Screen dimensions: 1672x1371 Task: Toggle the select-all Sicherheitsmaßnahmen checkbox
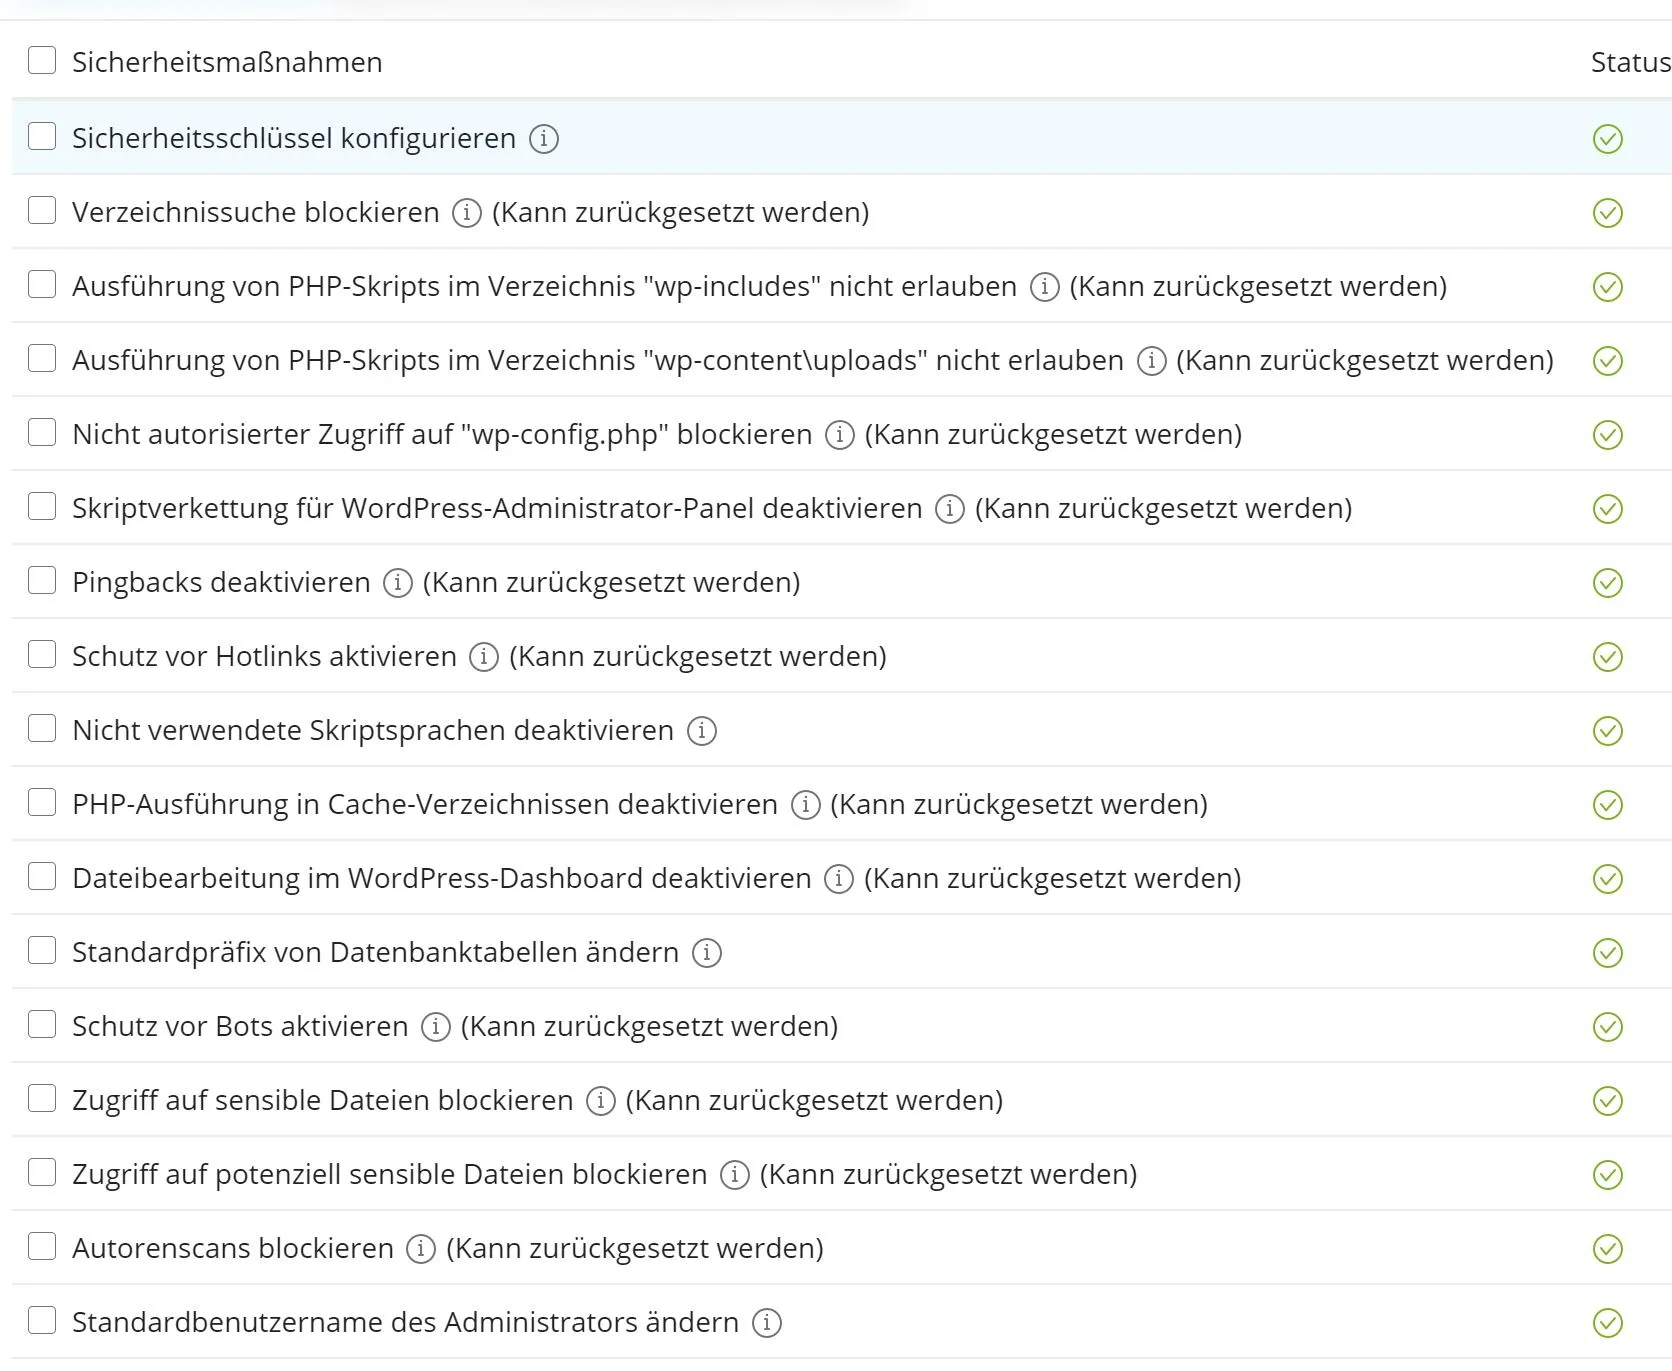42,60
